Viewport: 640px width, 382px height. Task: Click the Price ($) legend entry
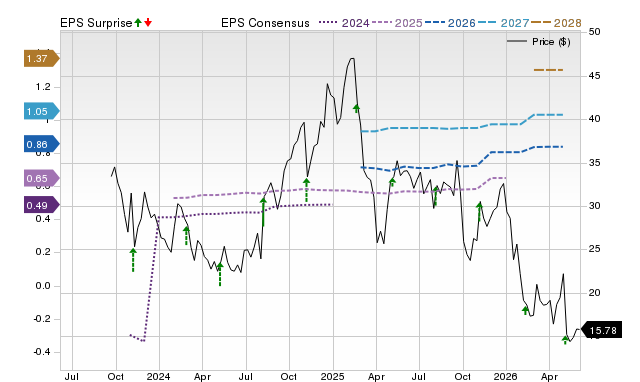coord(539,42)
